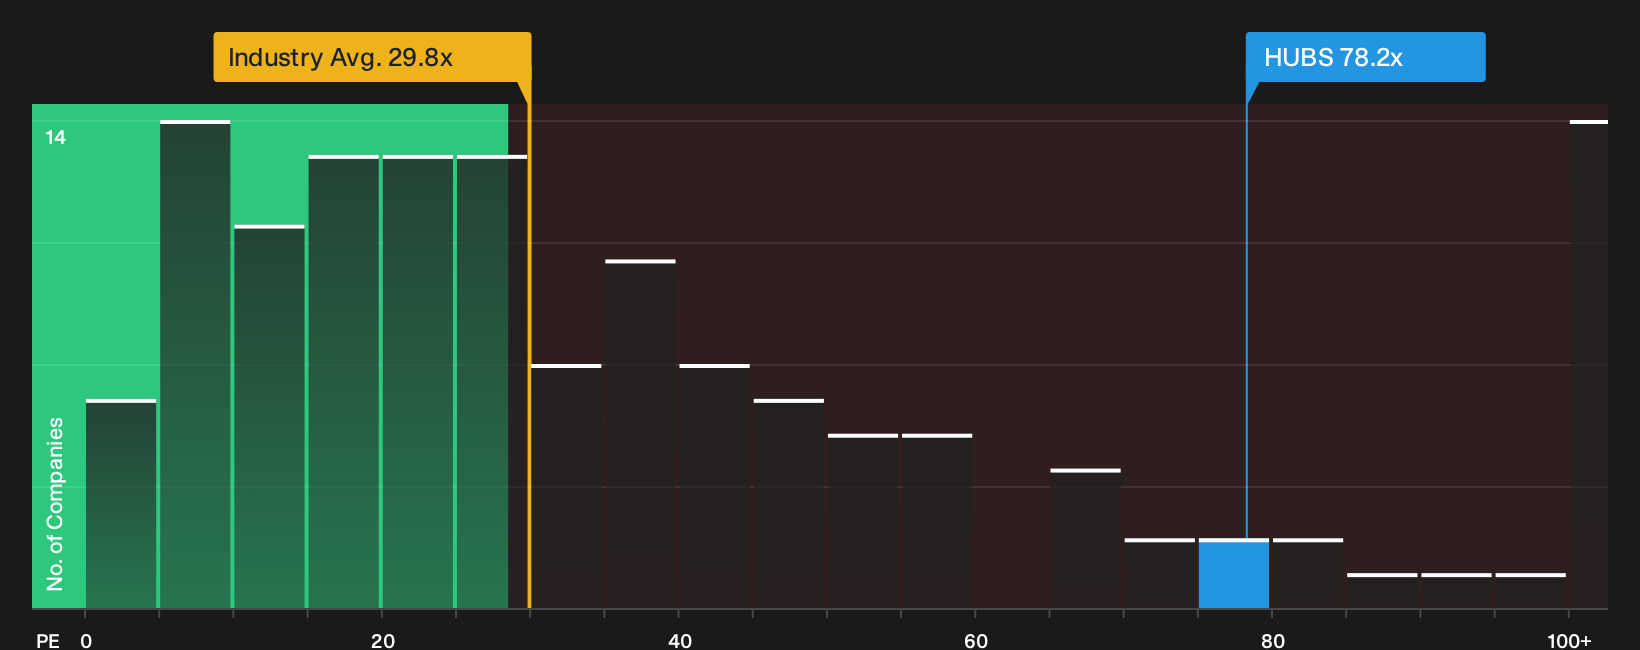Select the 70 to 75 PE bar

1160,574
